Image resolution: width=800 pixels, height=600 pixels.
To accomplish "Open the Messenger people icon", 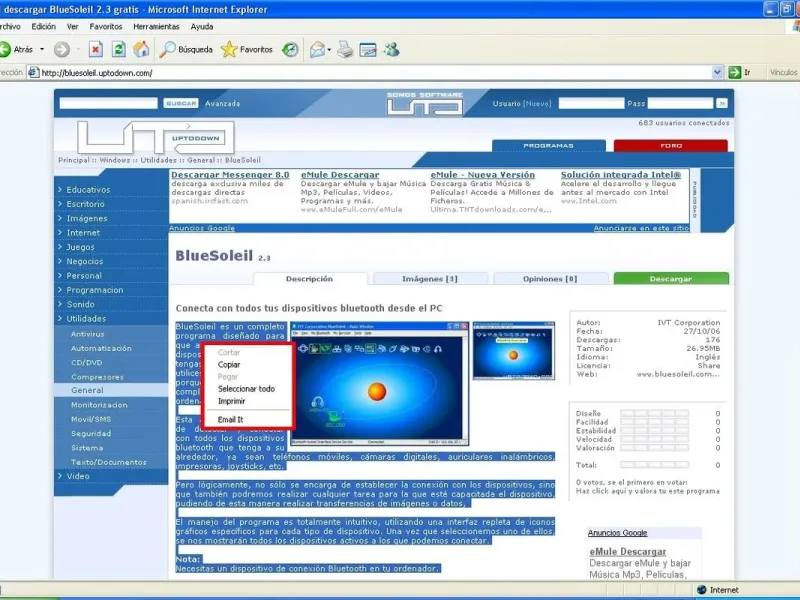I will click(391, 49).
